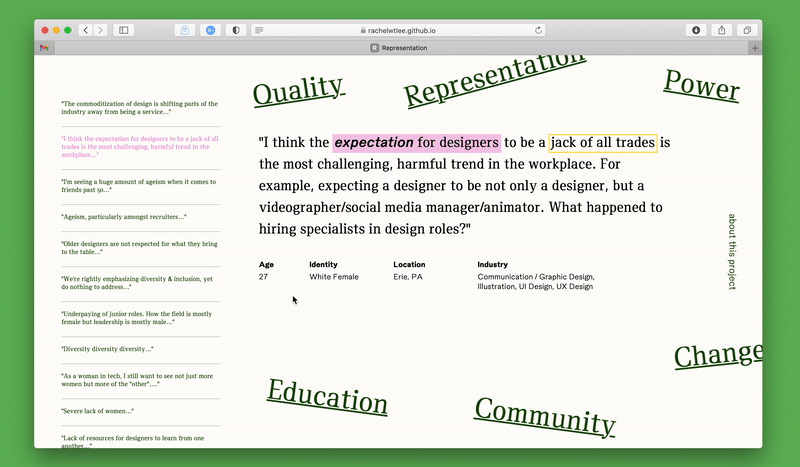Select quote 'Ageism, particularly amongst recruiters'
Image resolution: width=800 pixels, height=467 pixels.
click(x=124, y=216)
